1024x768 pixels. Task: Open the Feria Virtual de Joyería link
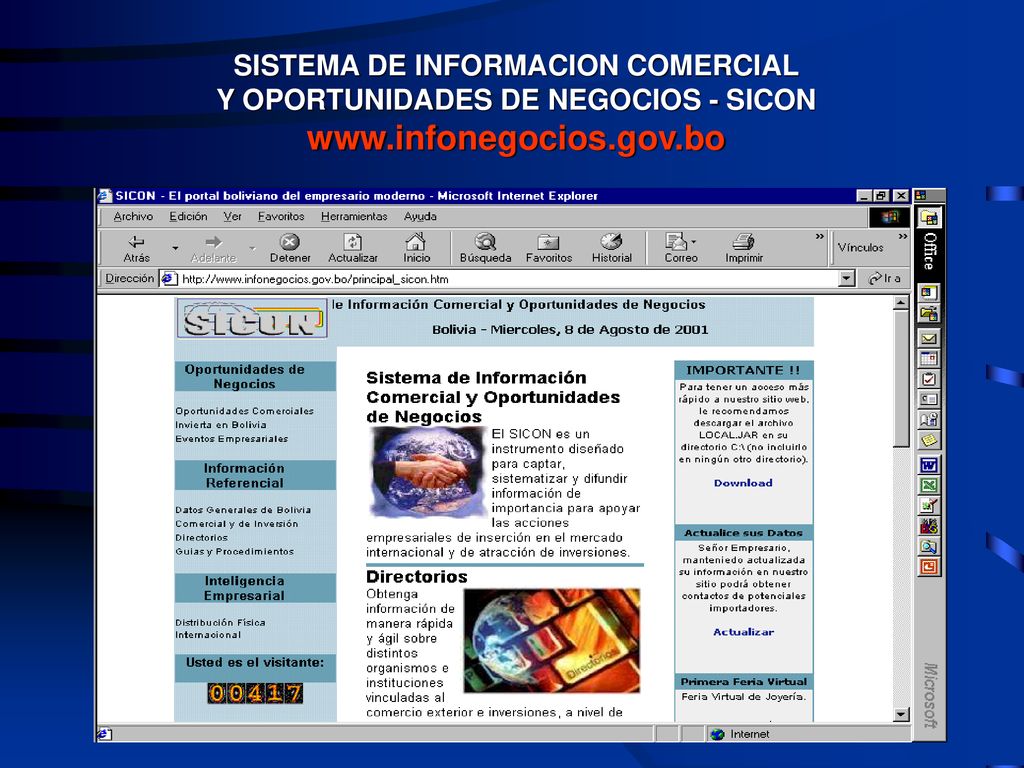[x=743, y=697]
